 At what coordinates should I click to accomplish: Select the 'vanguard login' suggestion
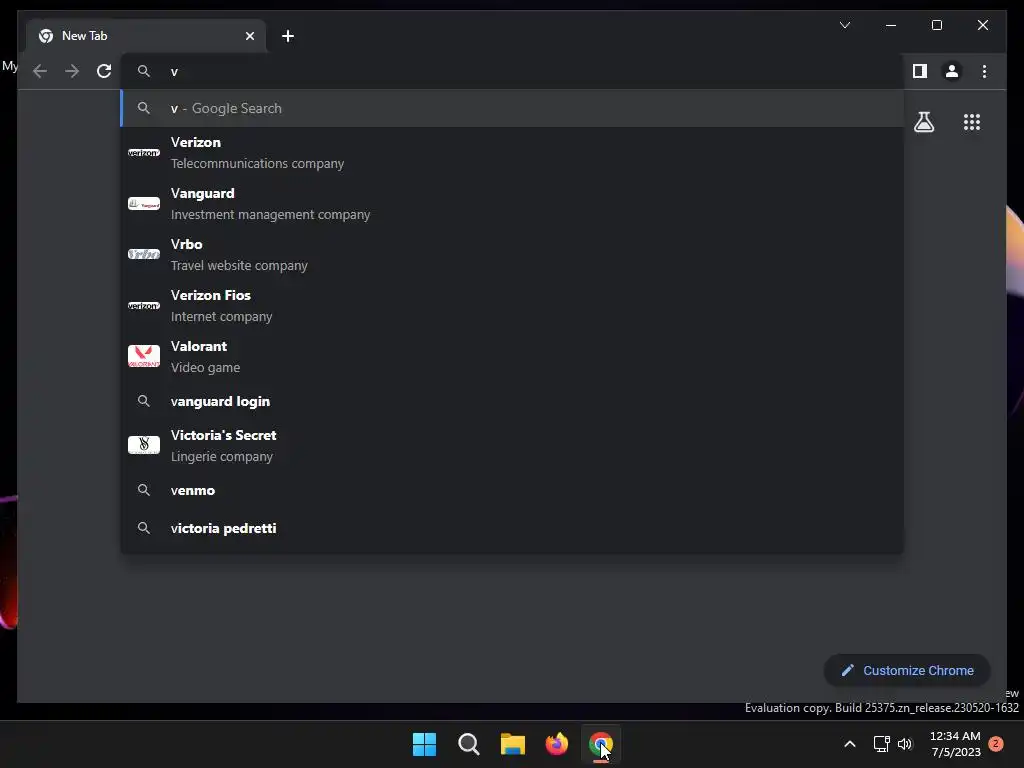[x=513, y=401]
